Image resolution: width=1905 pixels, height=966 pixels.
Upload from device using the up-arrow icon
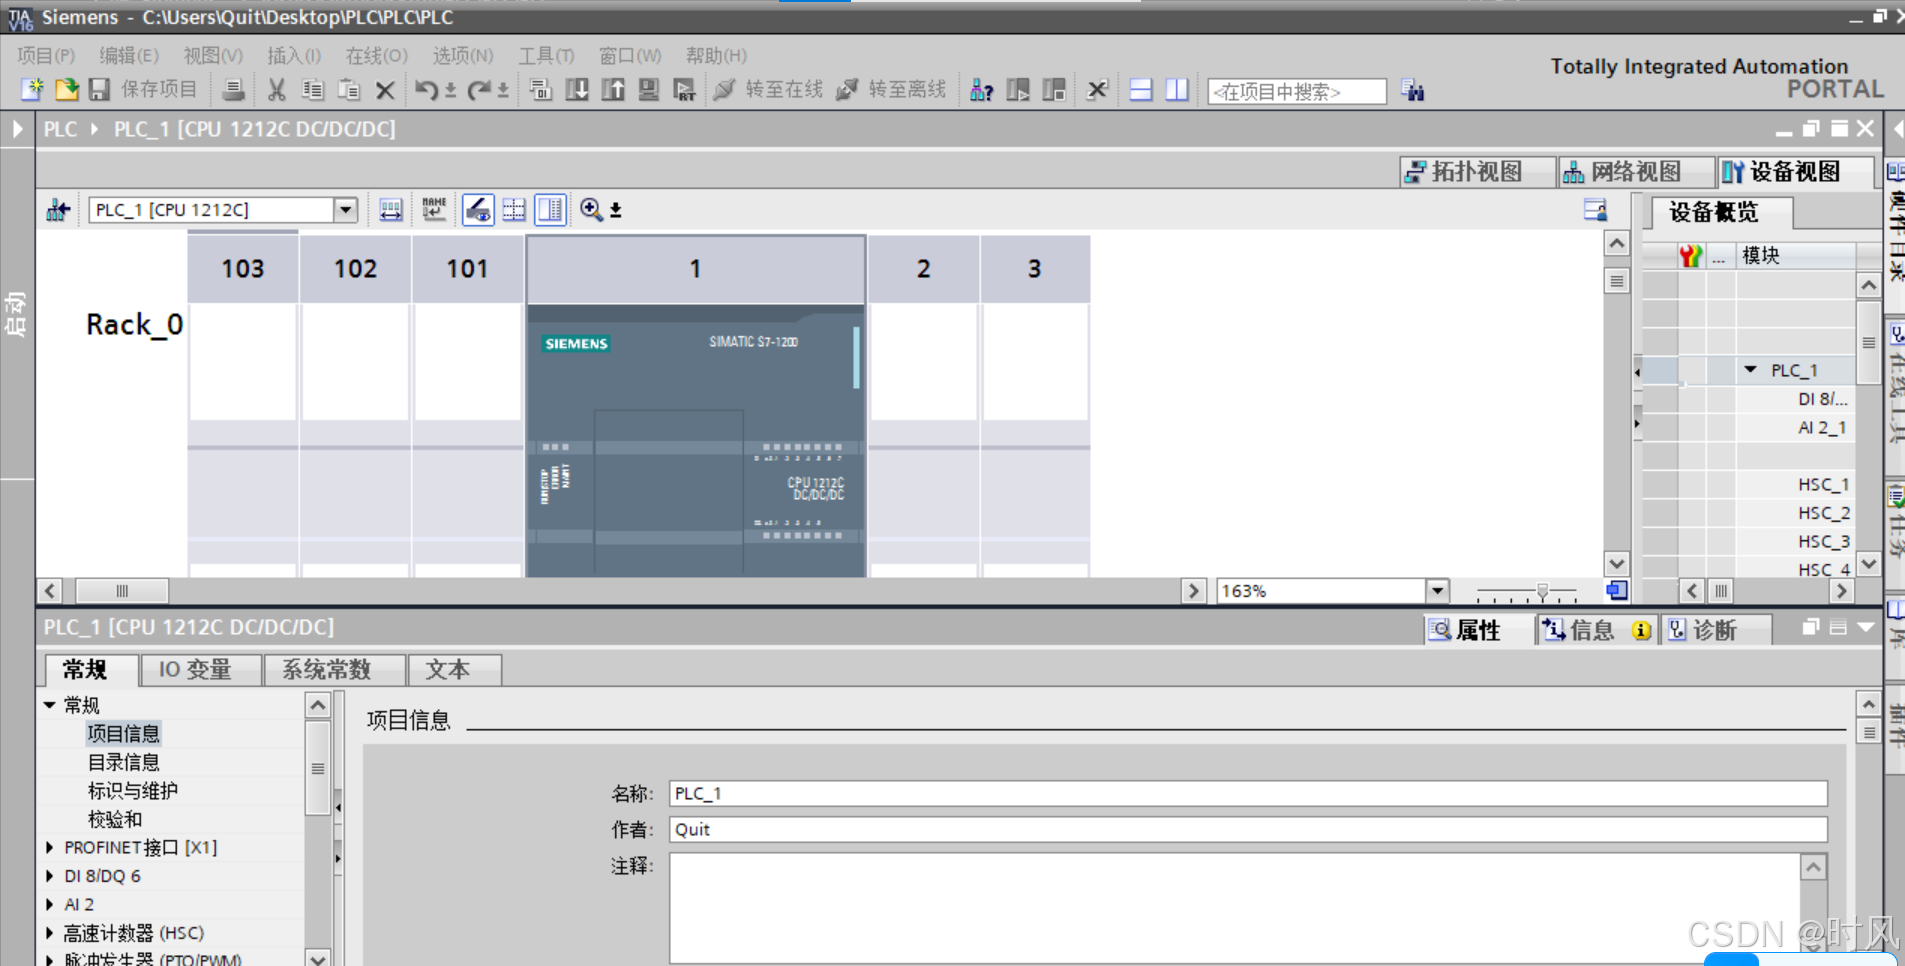(x=613, y=90)
